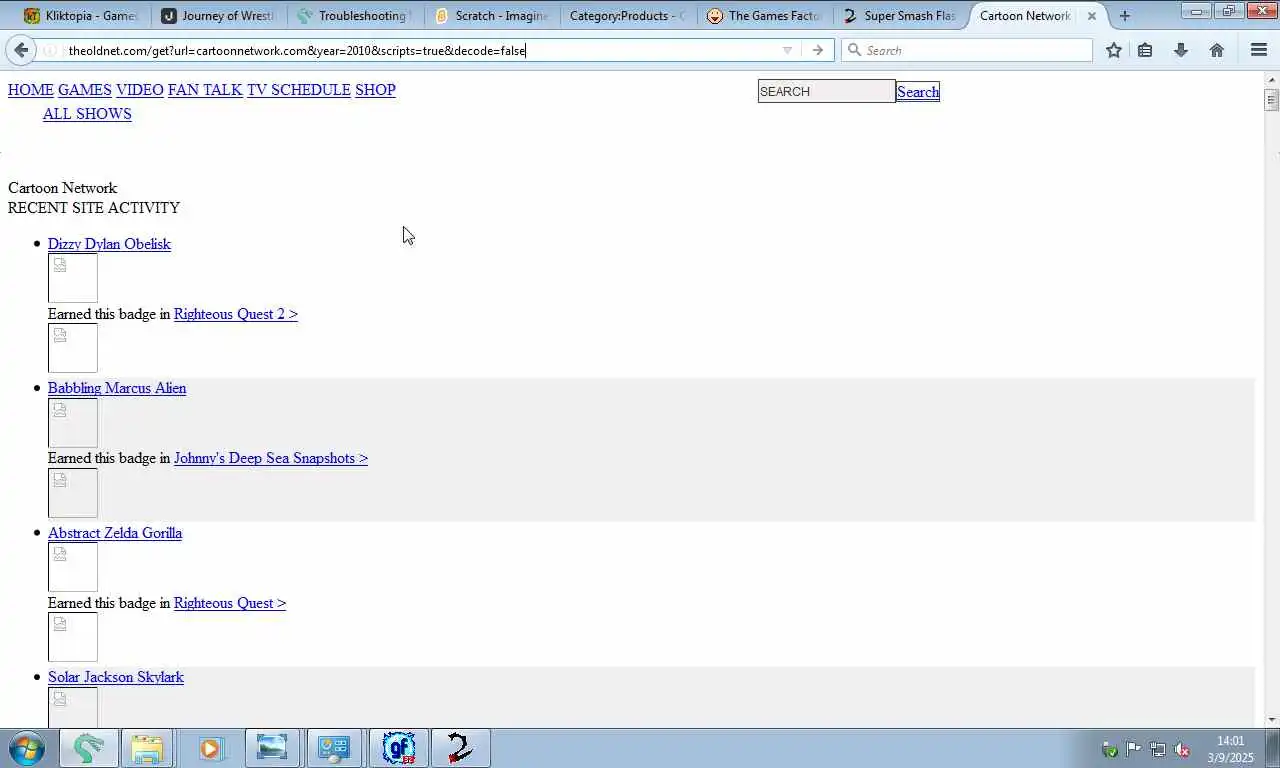Click the Action Center flag tray icon
This screenshot has width=1280, height=768.
tap(1134, 749)
